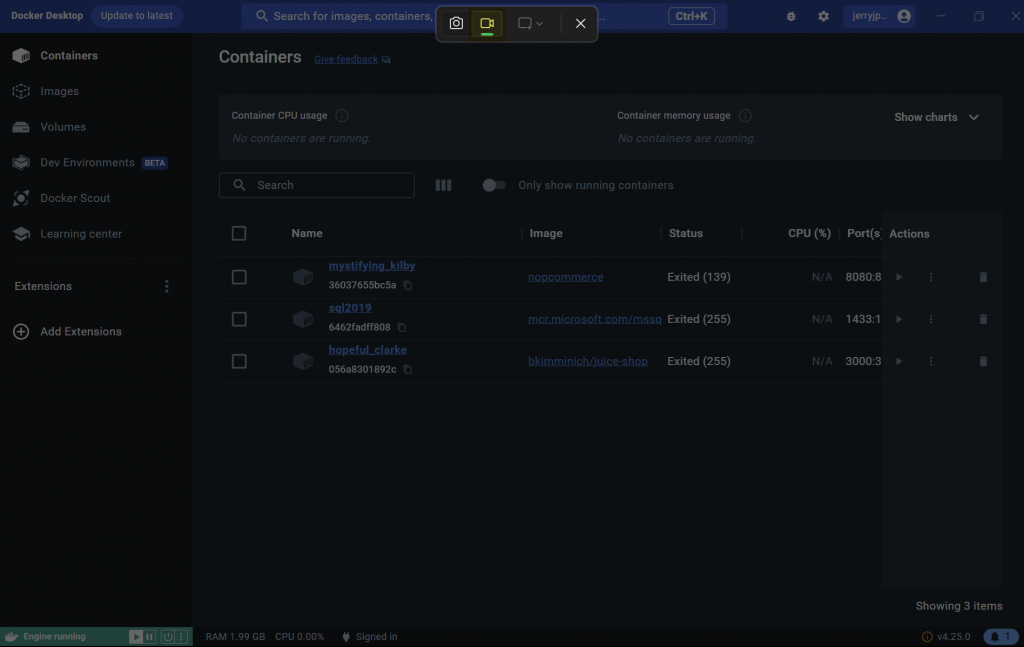
Task: Copy container ID 36037655bc5a
Action: (408, 285)
